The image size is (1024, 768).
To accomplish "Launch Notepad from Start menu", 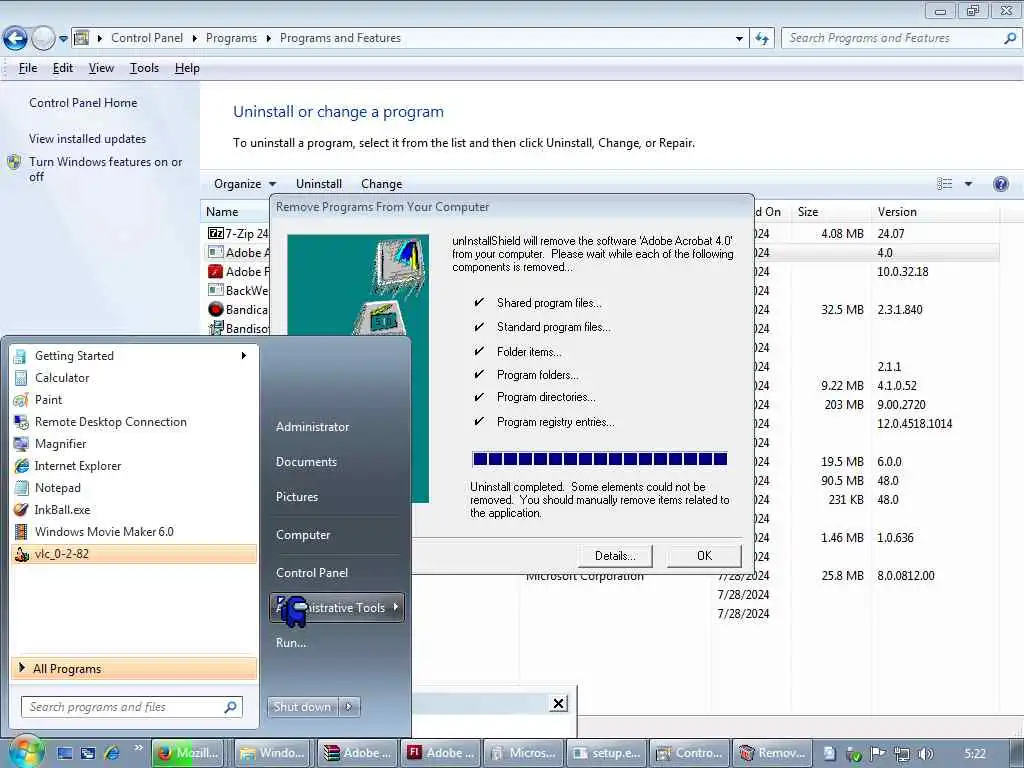I will point(134,488).
